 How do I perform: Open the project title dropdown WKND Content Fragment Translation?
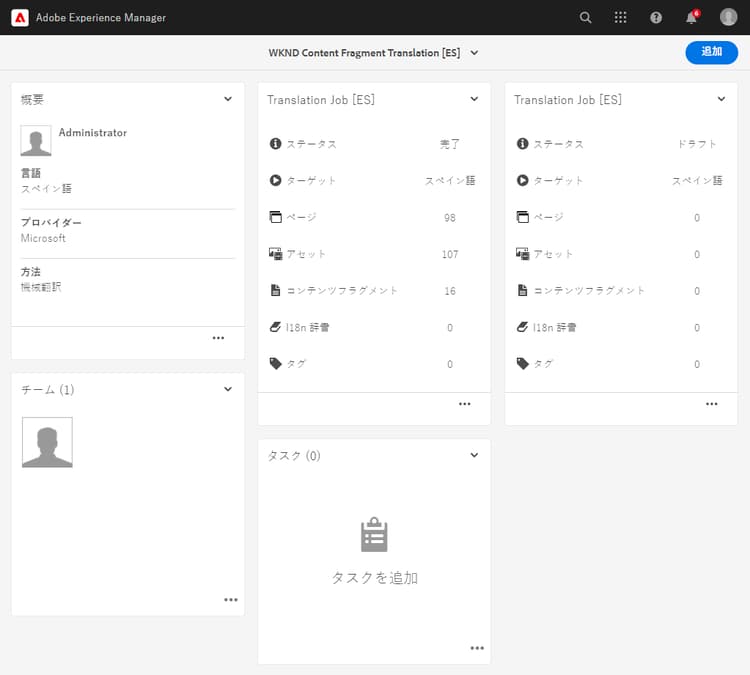[x=374, y=53]
